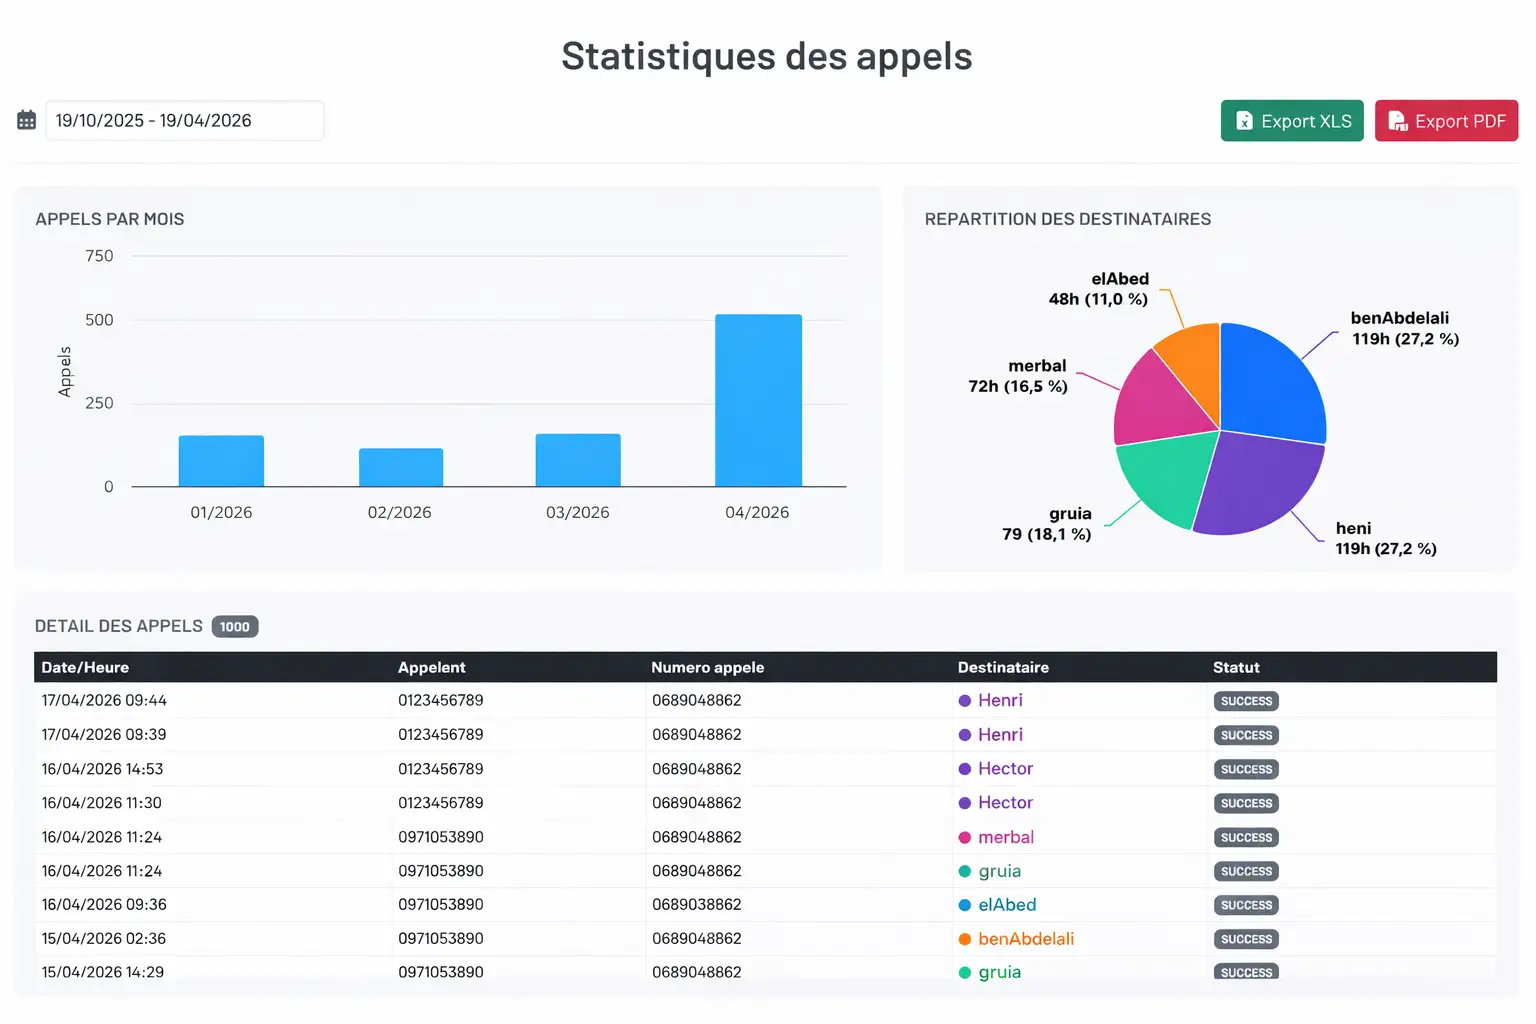Image resolution: width=1536 pixels, height=1024 pixels.
Task: Click the 04/2026 bar in the chart
Action: tap(758, 401)
